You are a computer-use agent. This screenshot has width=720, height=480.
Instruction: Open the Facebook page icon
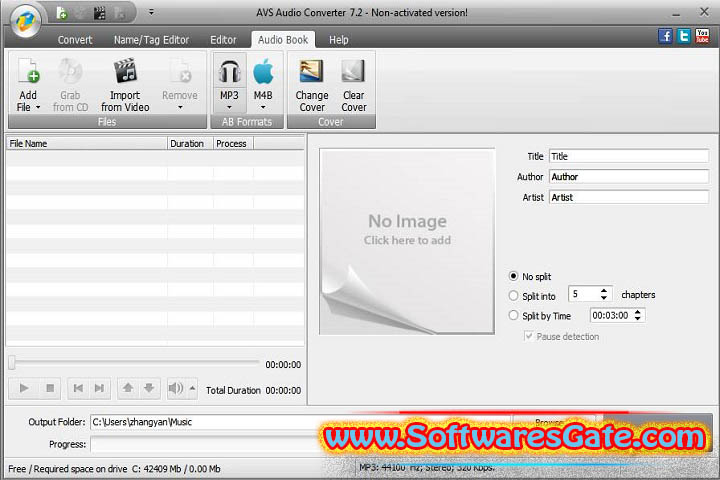[665, 36]
